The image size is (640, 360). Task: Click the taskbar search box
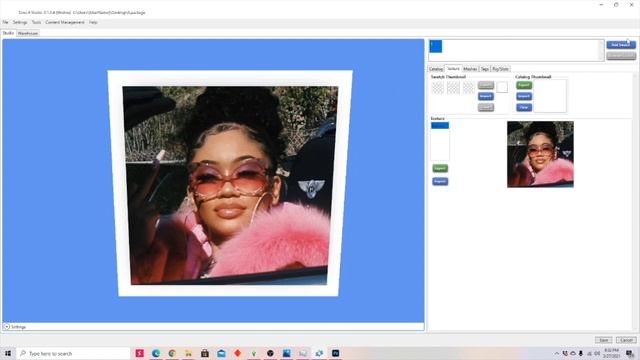[73, 353]
